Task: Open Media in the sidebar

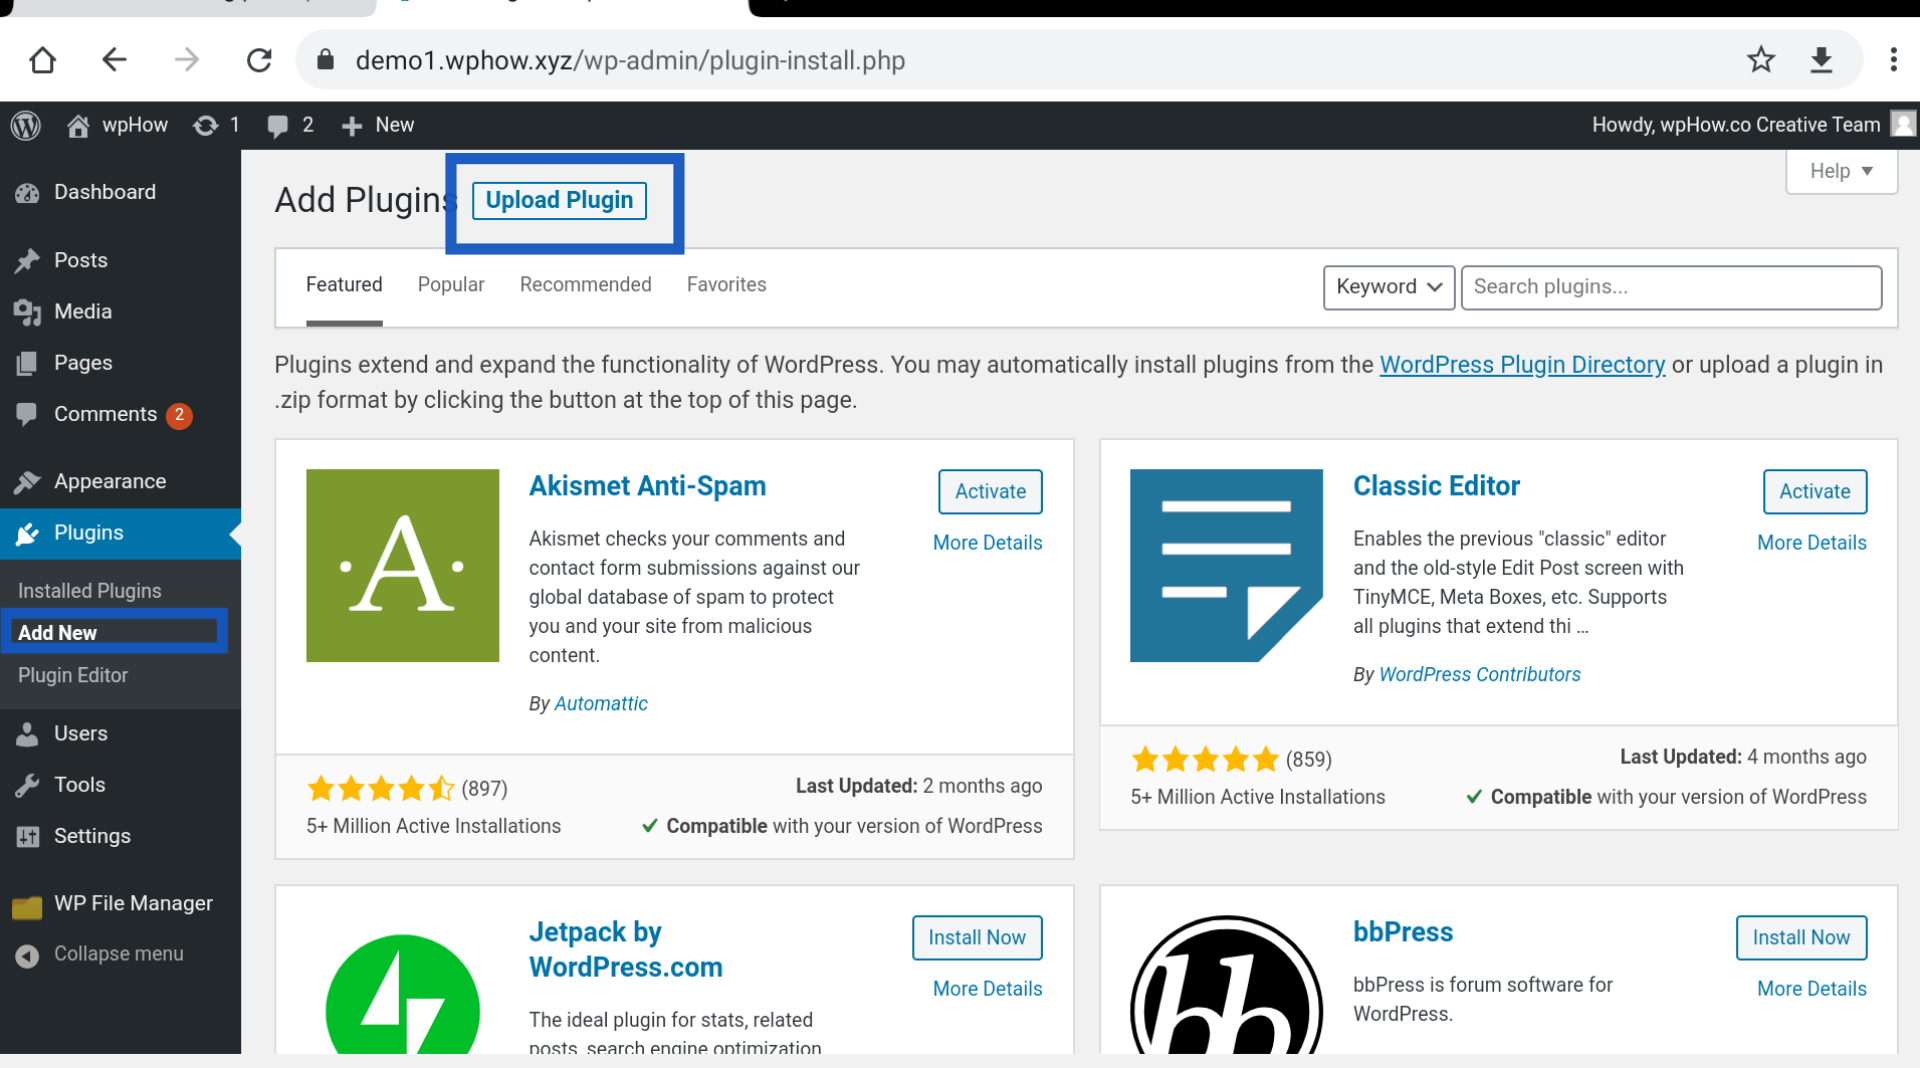Action: [120, 311]
